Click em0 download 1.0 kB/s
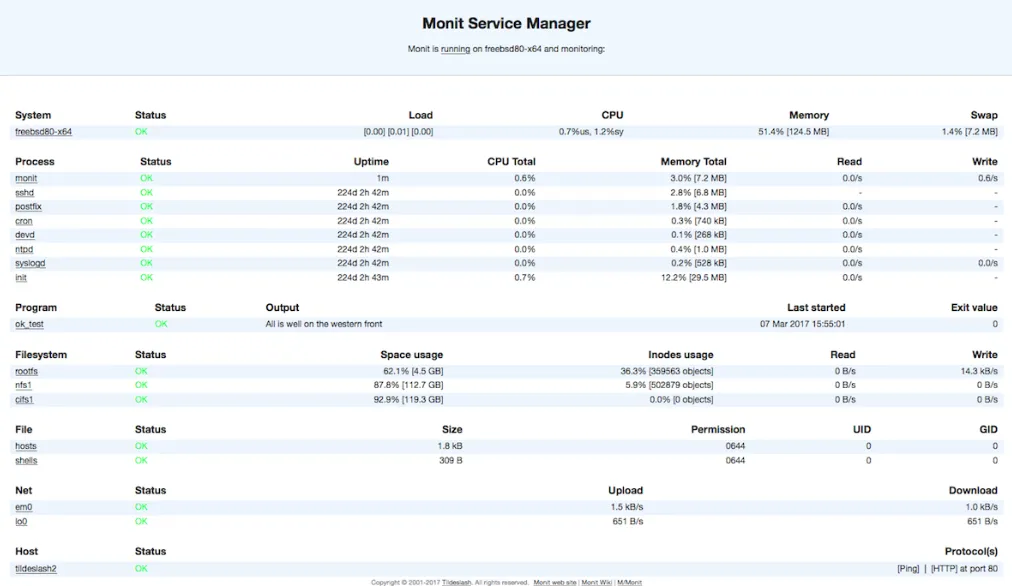Image resolution: width=1012 pixels, height=586 pixels. click(981, 507)
